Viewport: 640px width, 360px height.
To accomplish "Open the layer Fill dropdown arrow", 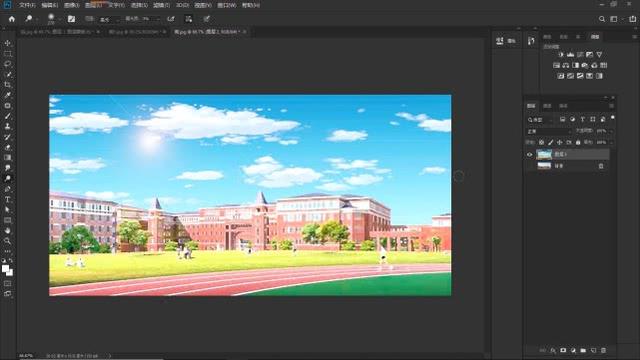I will click(x=611, y=142).
